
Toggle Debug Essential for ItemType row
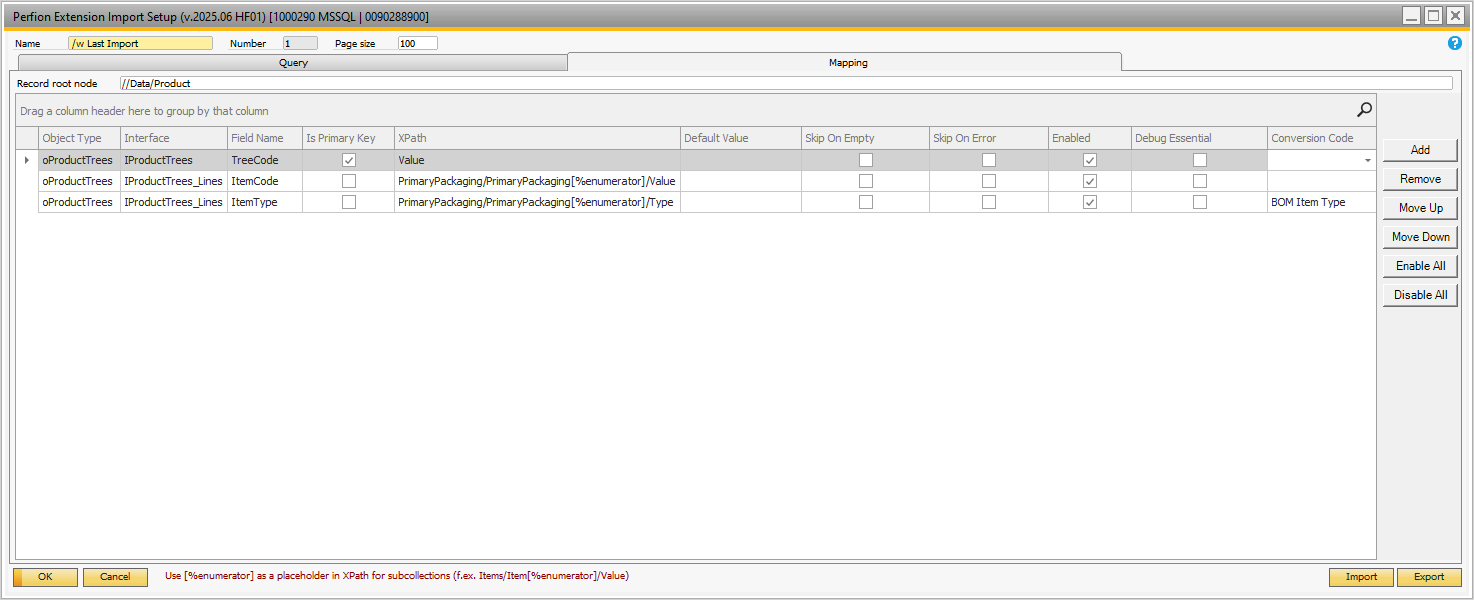click(1200, 202)
